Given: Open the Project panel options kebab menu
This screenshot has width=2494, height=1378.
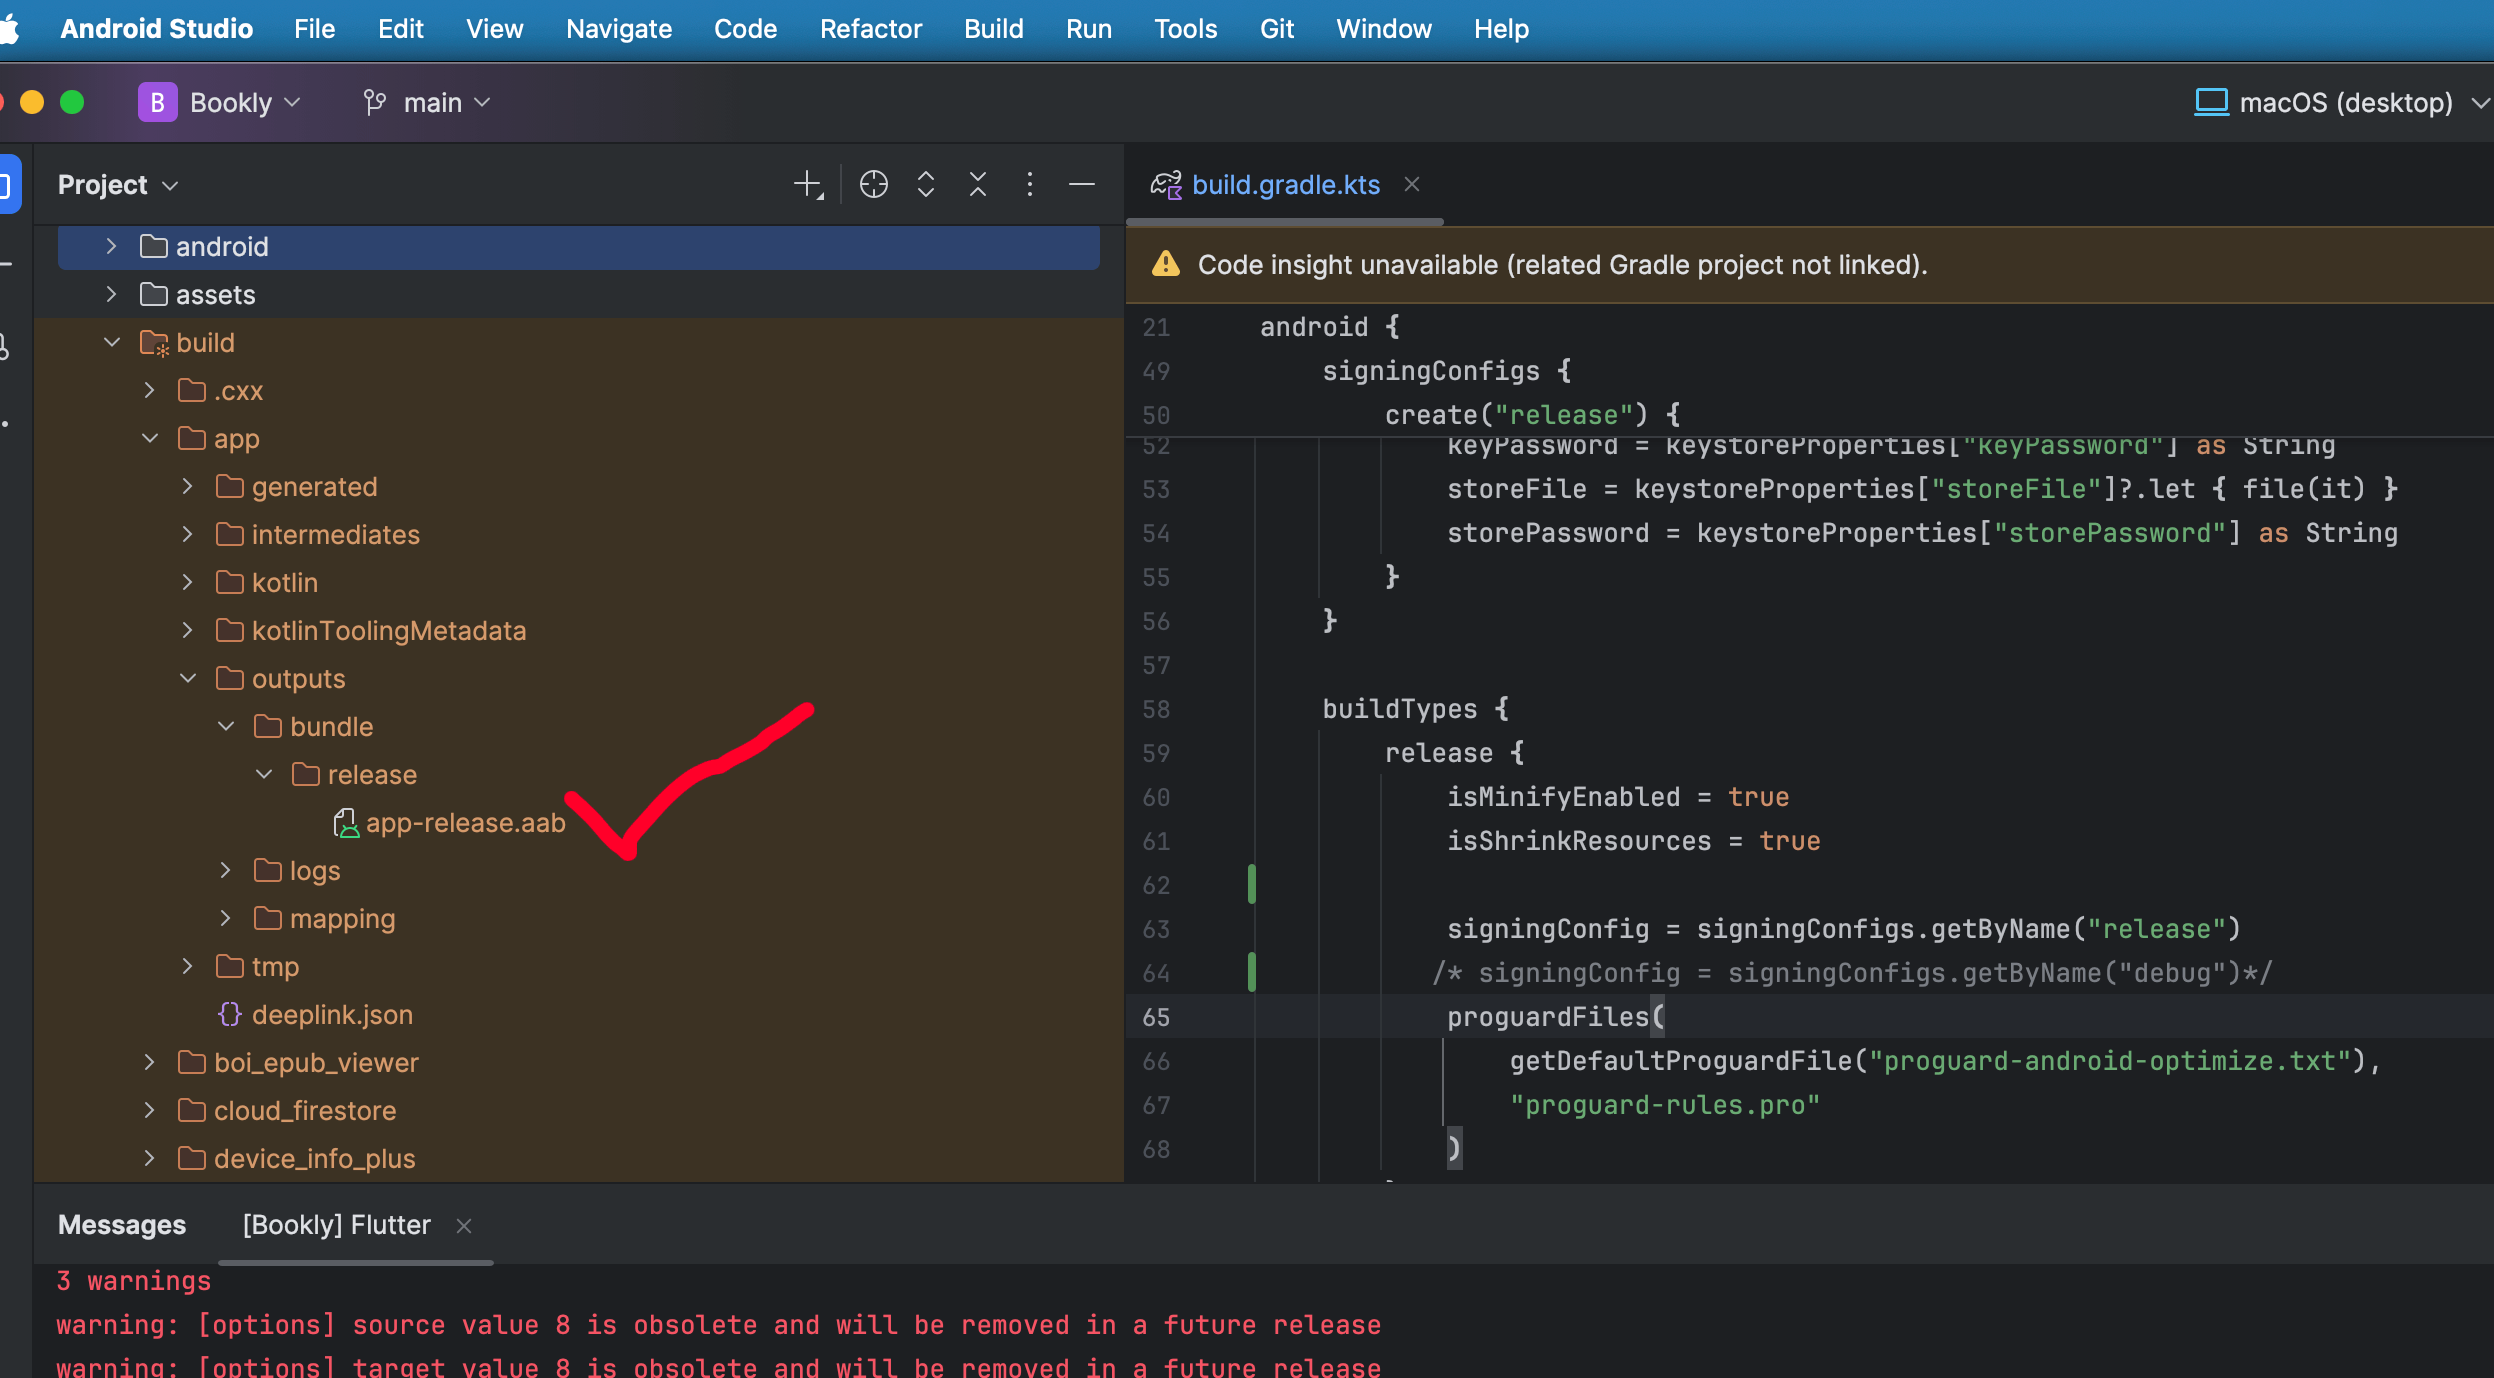Looking at the screenshot, I should 1029,185.
